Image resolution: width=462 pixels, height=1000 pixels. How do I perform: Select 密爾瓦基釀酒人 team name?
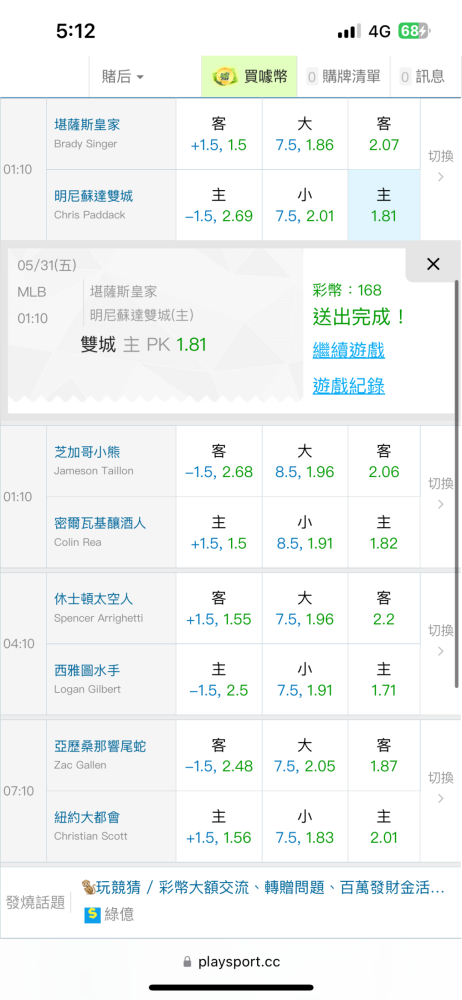coord(100,524)
